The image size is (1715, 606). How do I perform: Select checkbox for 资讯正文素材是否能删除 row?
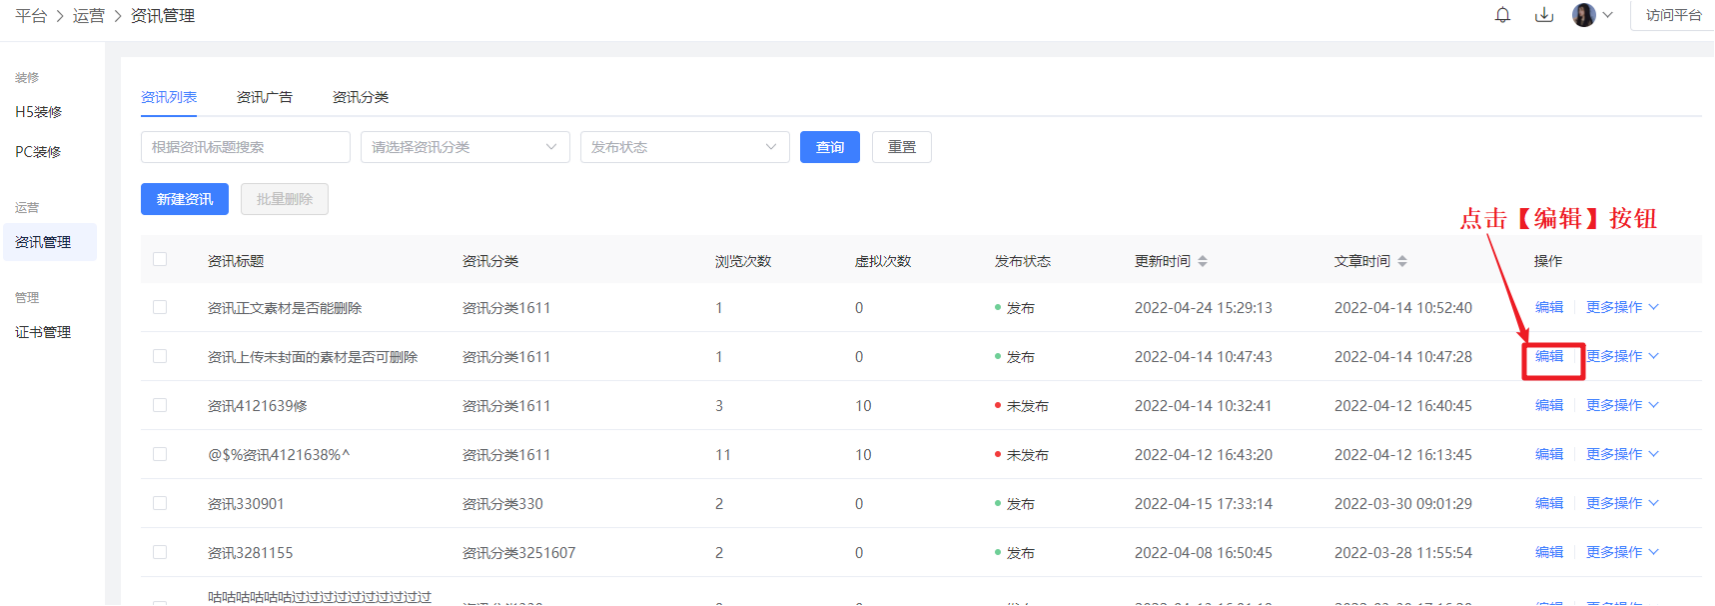pos(160,308)
